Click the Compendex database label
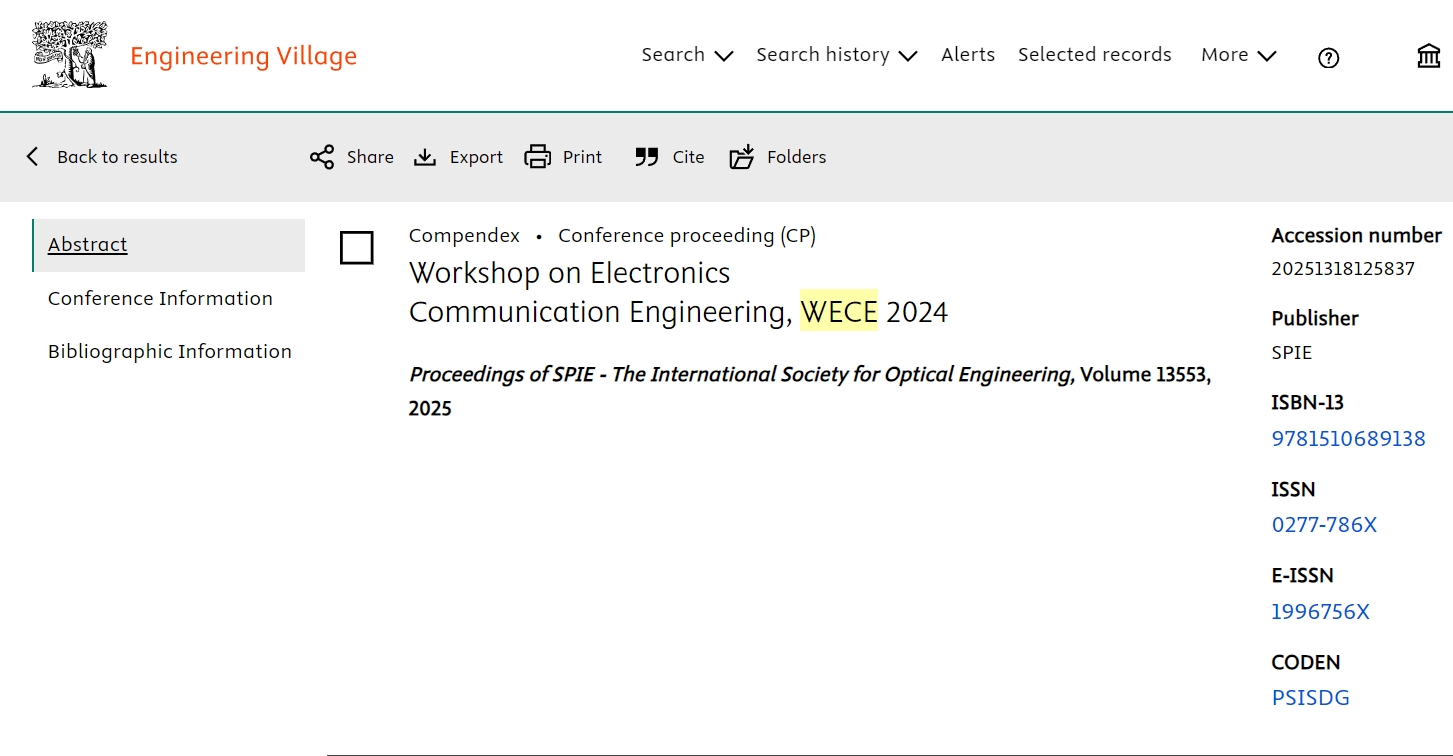Screen dimensions: 1453x756 click(464, 236)
